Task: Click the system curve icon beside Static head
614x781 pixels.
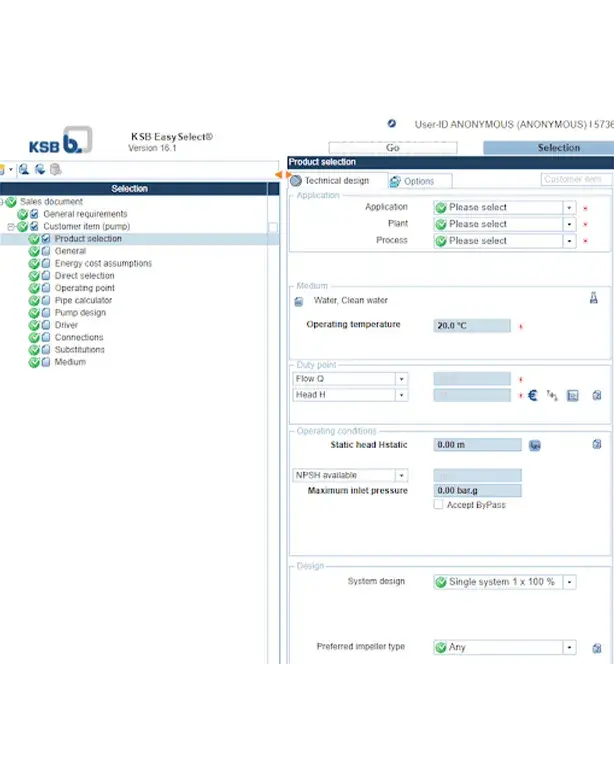Action: pyautogui.click(x=535, y=445)
